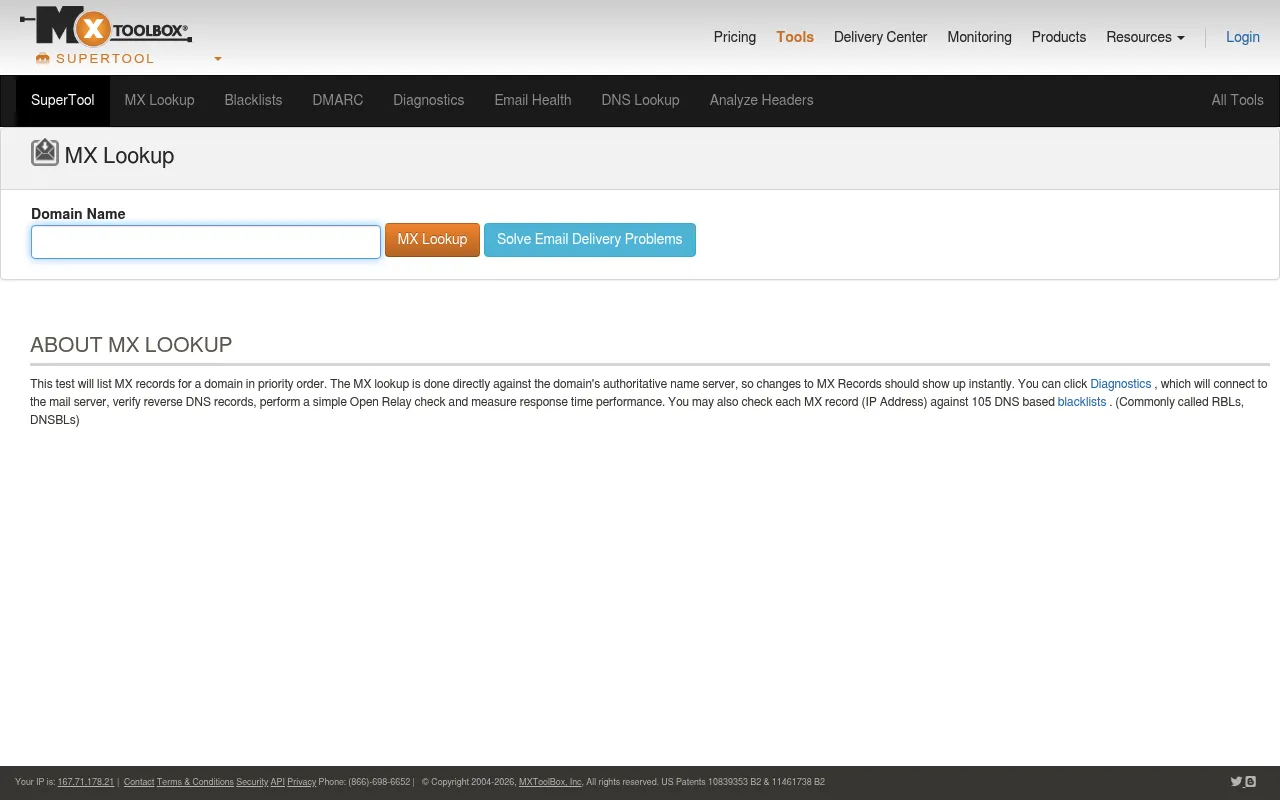
Task: Follow Diagnostics link in the description
Action: click(x=1120, y=384)
